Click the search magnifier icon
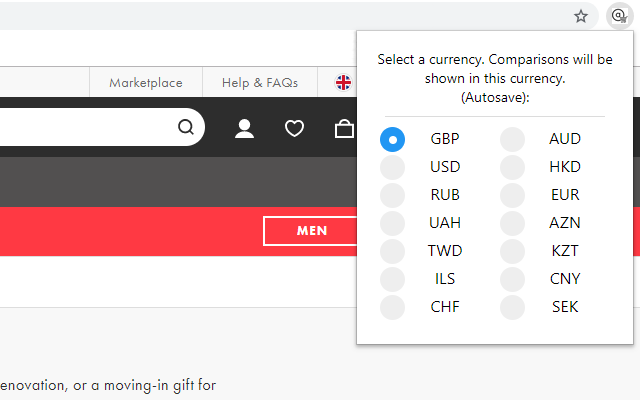The width and height of the screenshot is (640, 400). (186, 127)
